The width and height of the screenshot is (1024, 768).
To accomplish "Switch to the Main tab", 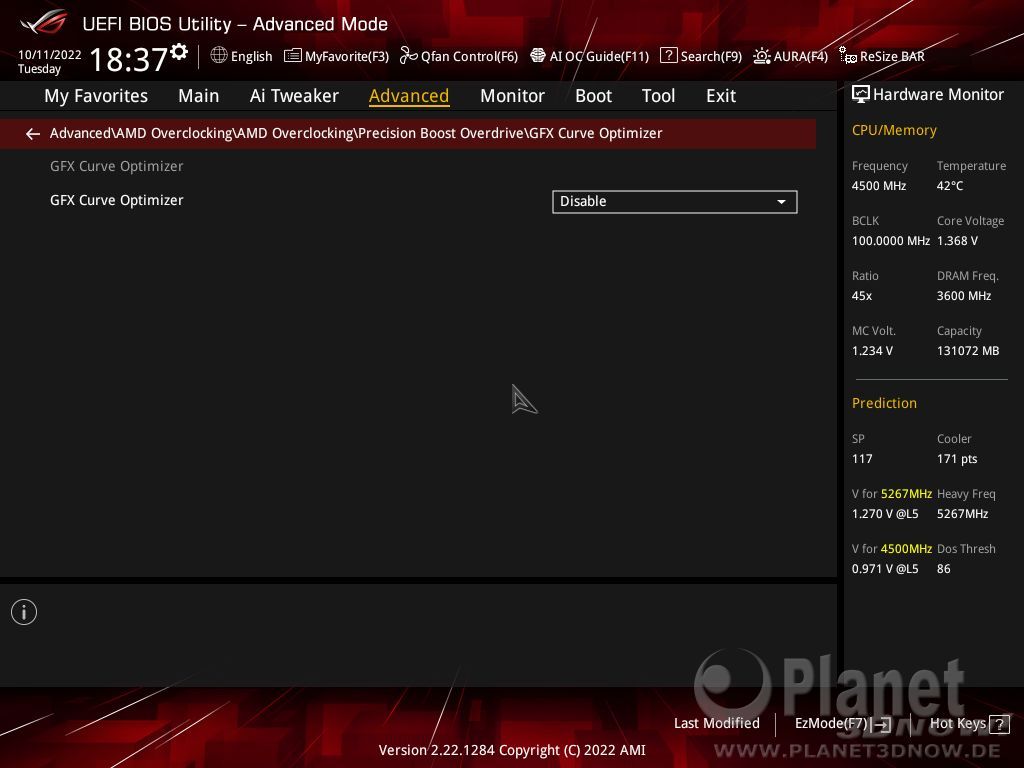I will tap(199, 96).
